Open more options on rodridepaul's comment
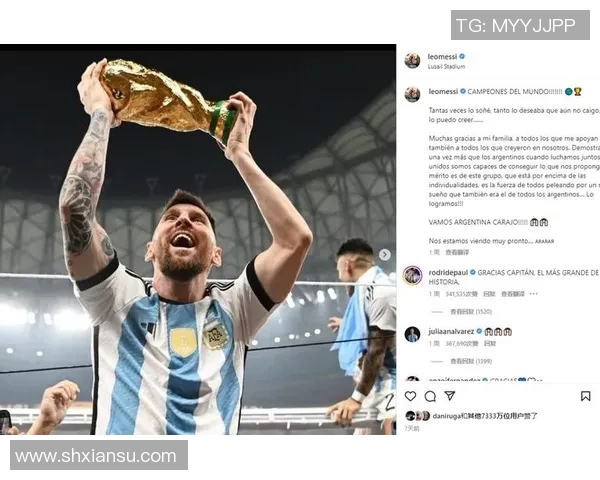 tap(534, 294)
